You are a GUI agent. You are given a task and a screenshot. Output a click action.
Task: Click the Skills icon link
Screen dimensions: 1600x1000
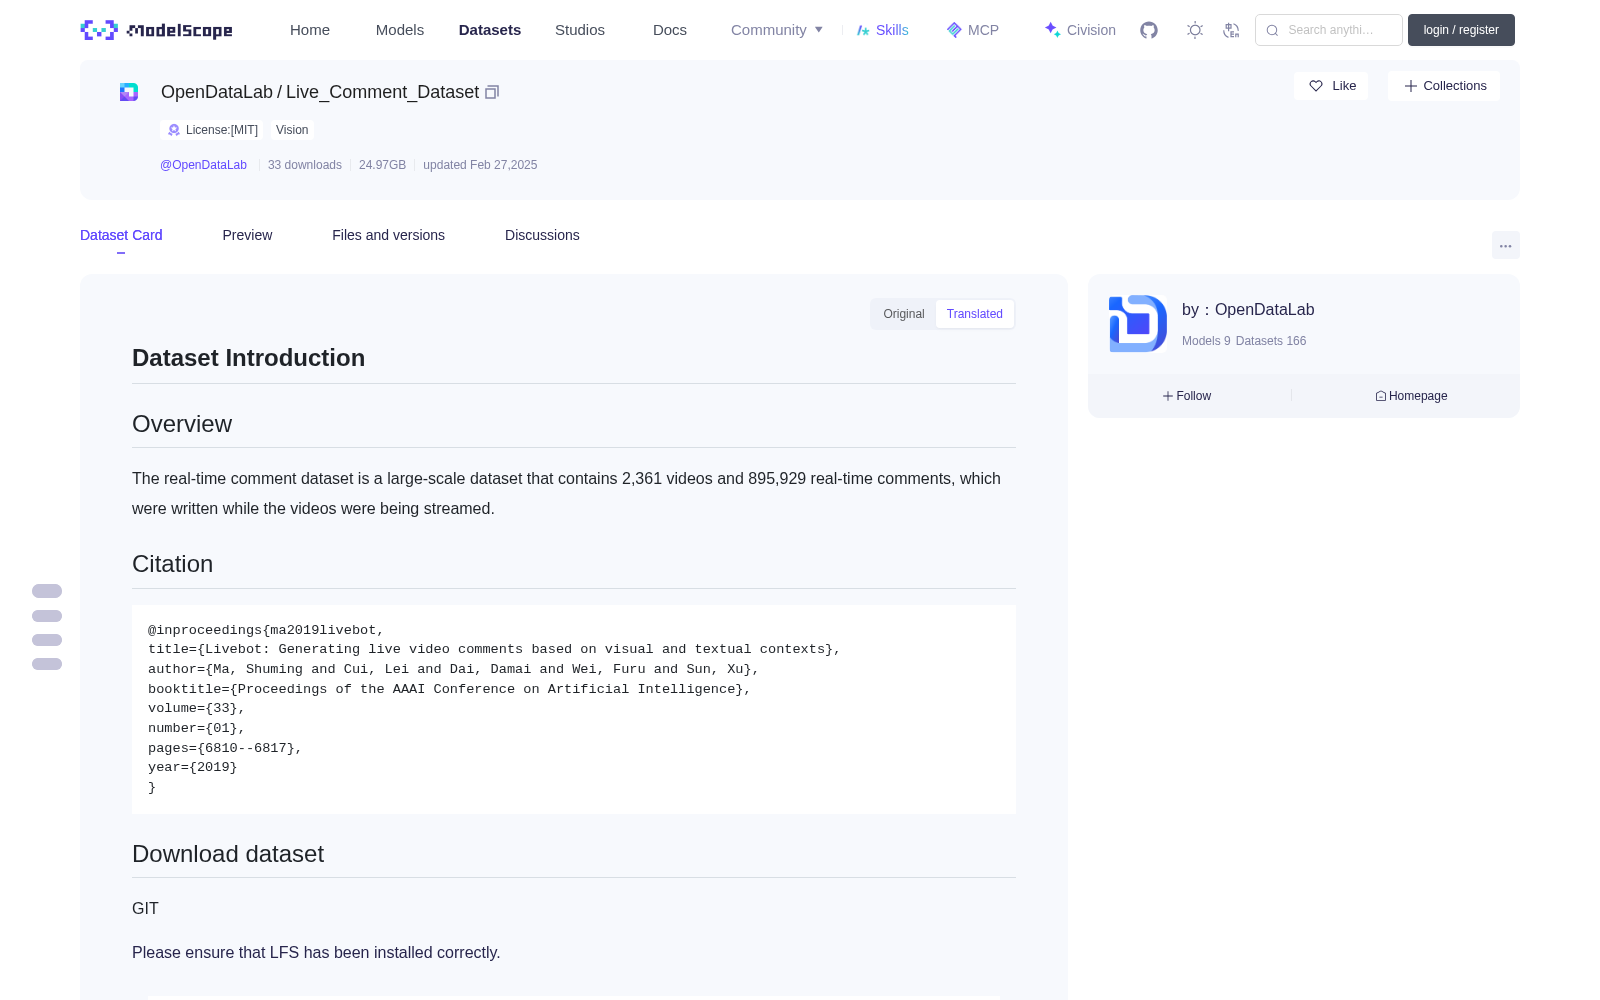[x=882, y=30]
